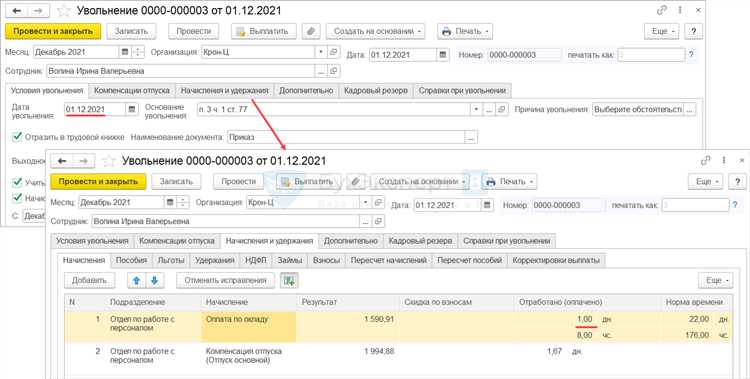Go forward using the arrow in back window
Image resolution: width=750 pixels, height=379 pixels.
point(39,11)
